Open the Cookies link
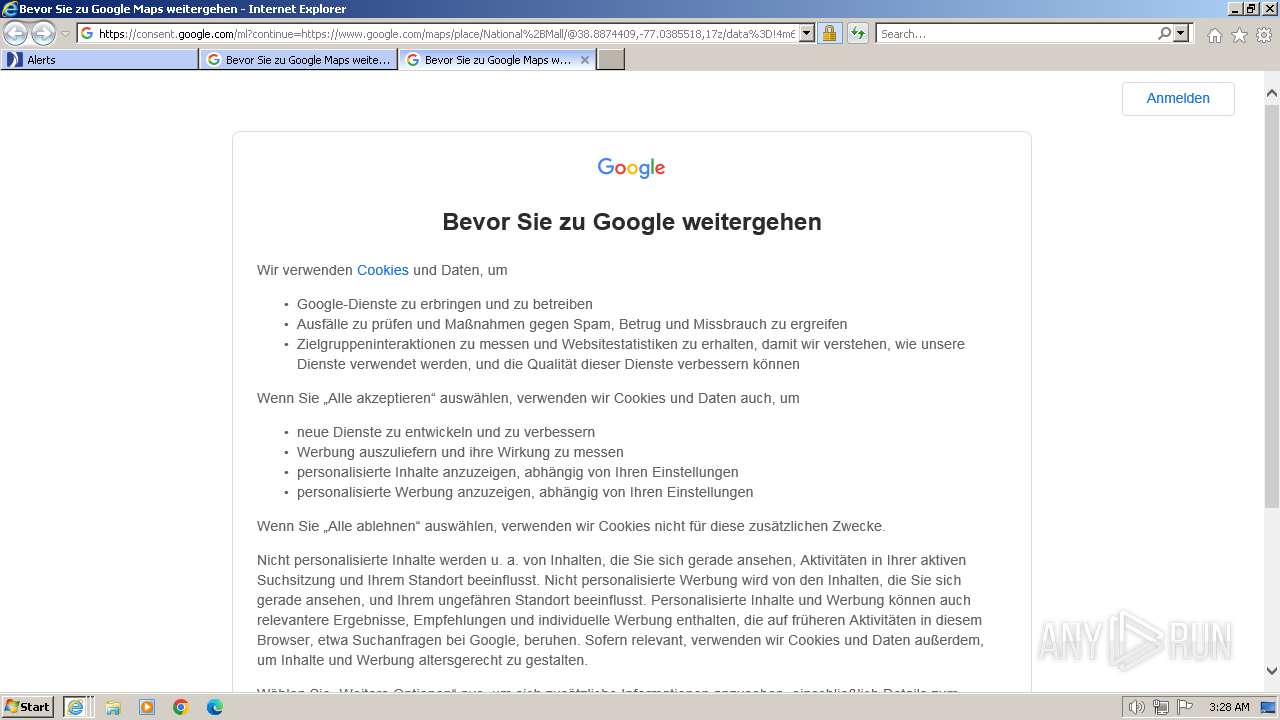The height and width of the screenshot is (720, 1280). (x=383, y=270)
